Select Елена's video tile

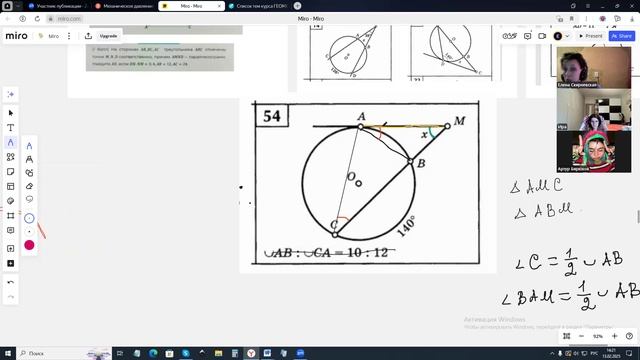593,67
